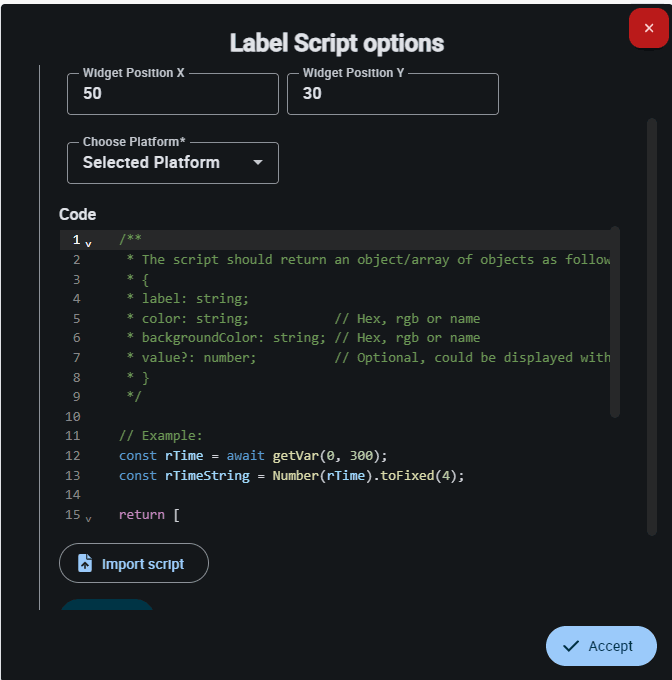Click the partially visible button below Import script

click(x=107, y=604)
